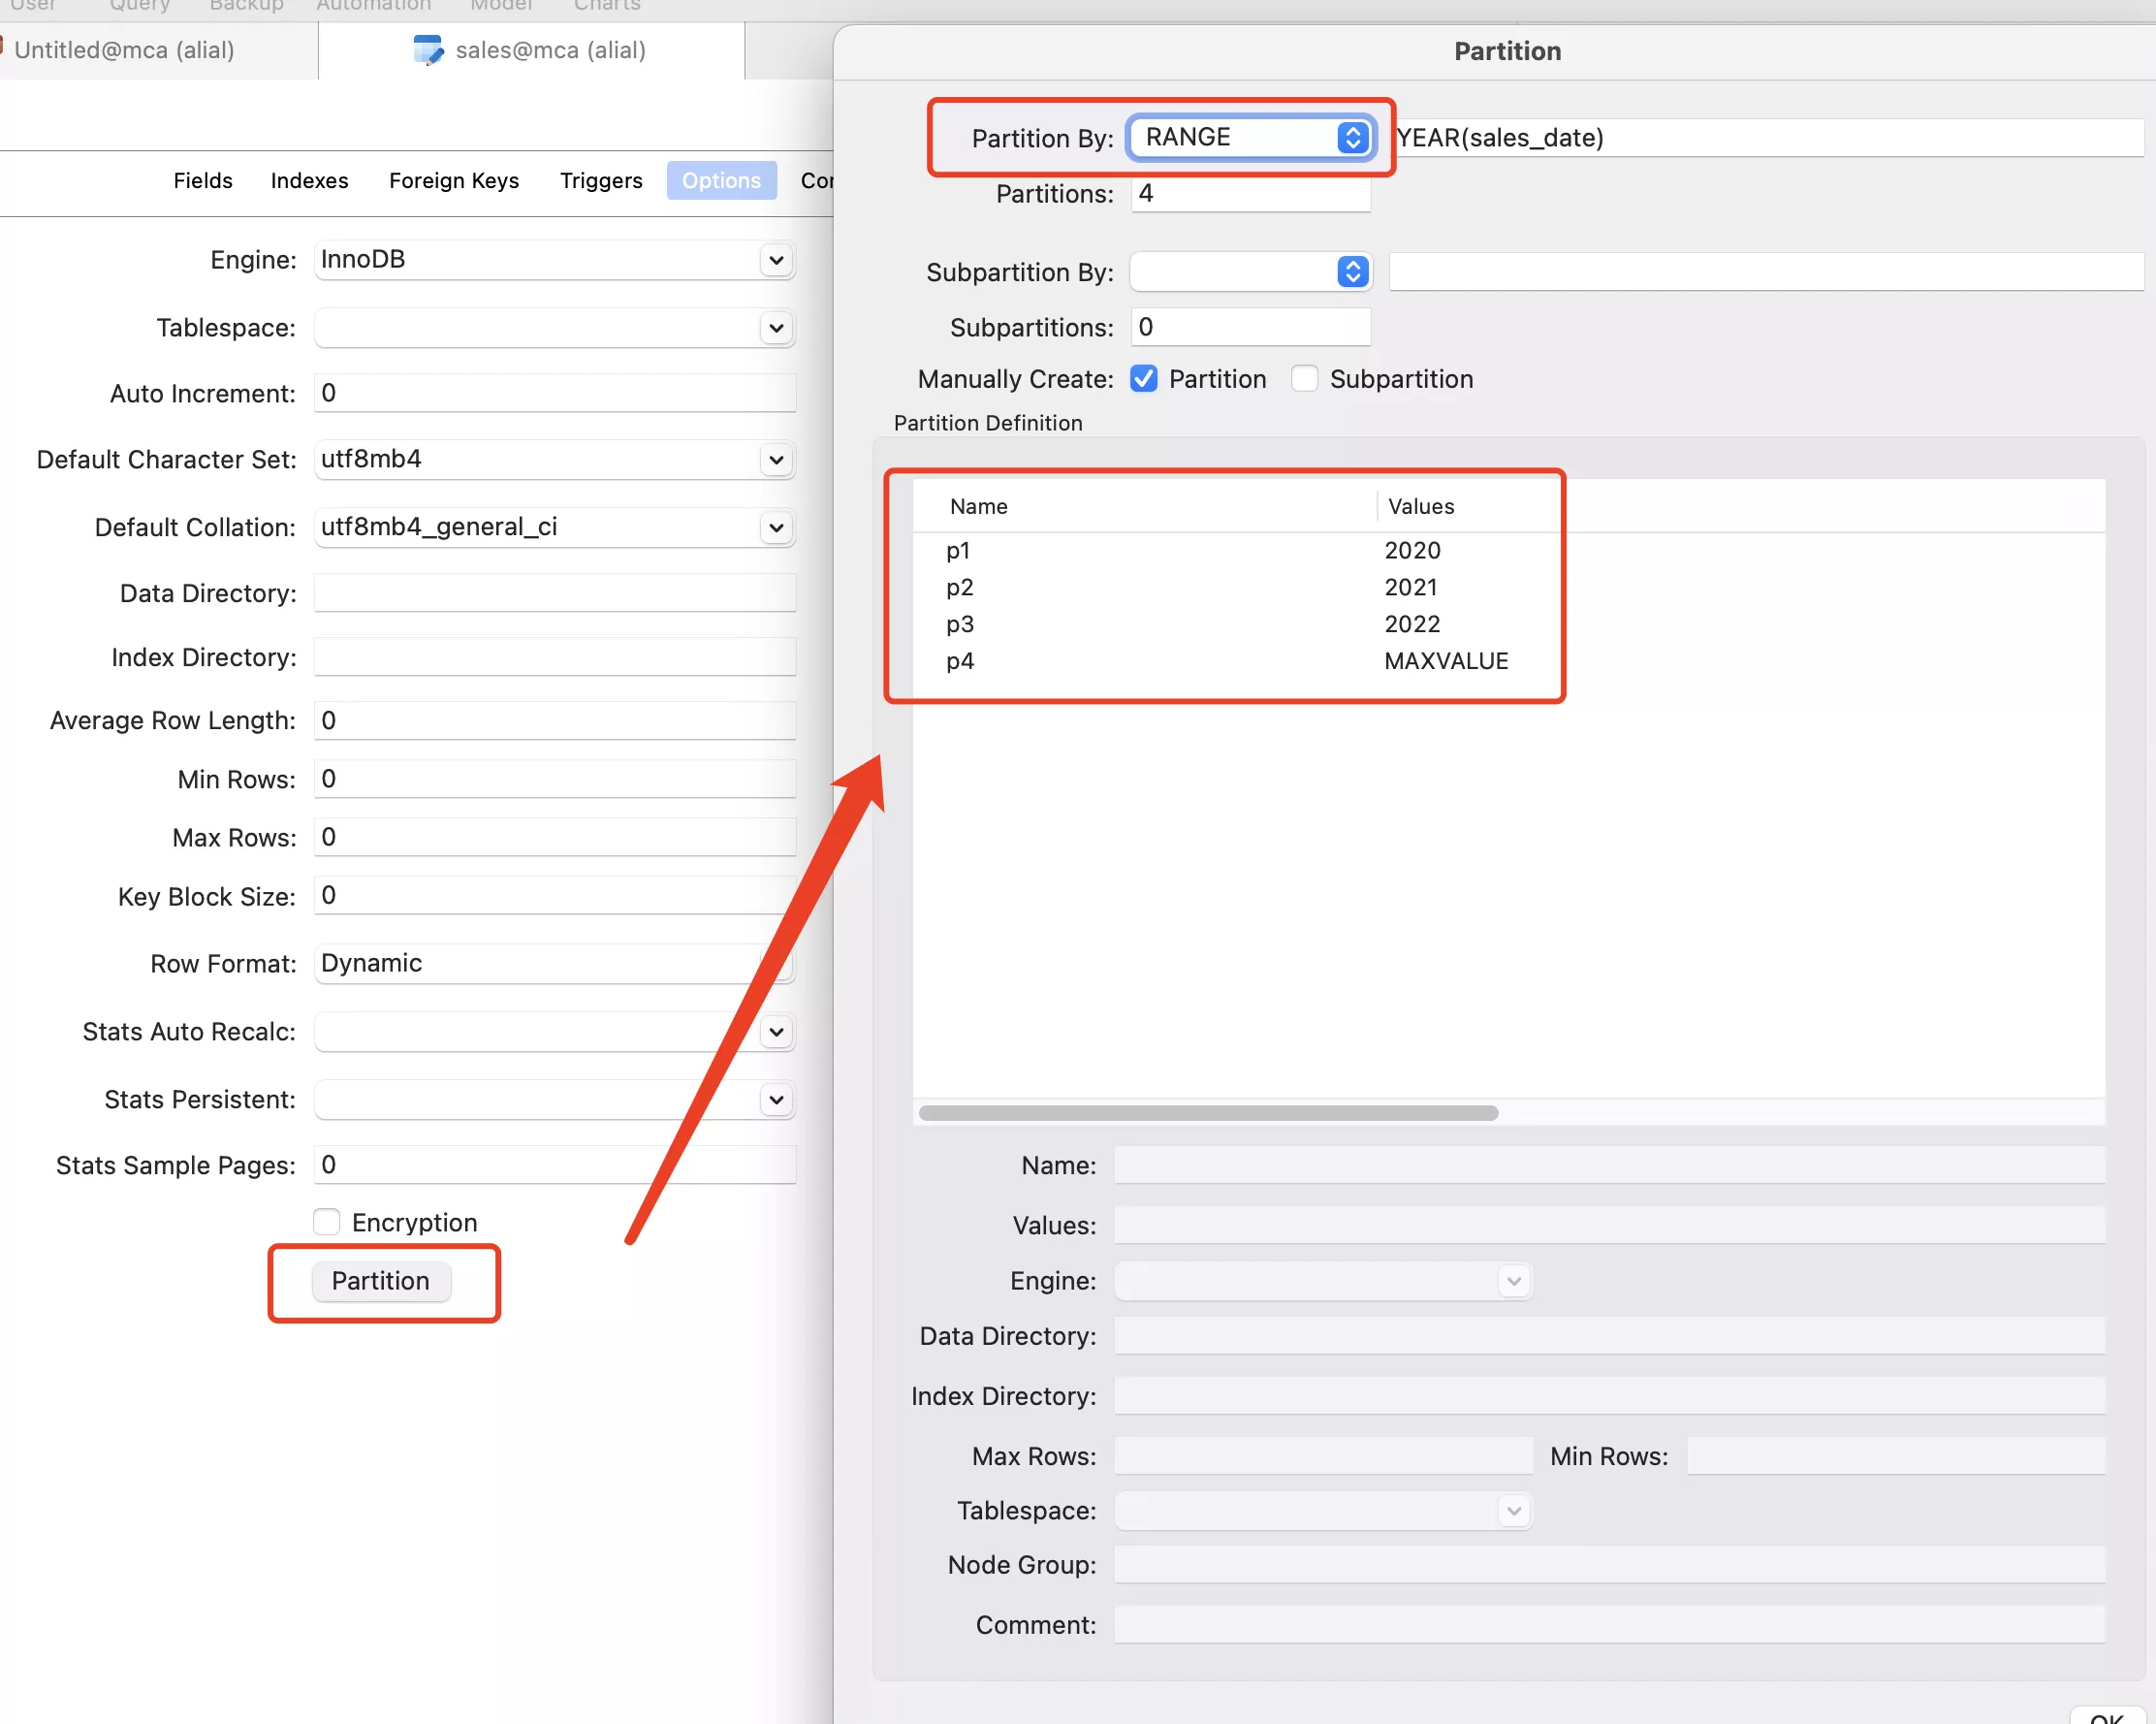The image size is (2156, 1724).
Task: Select the Options tab
Action: tap(721, 180)
